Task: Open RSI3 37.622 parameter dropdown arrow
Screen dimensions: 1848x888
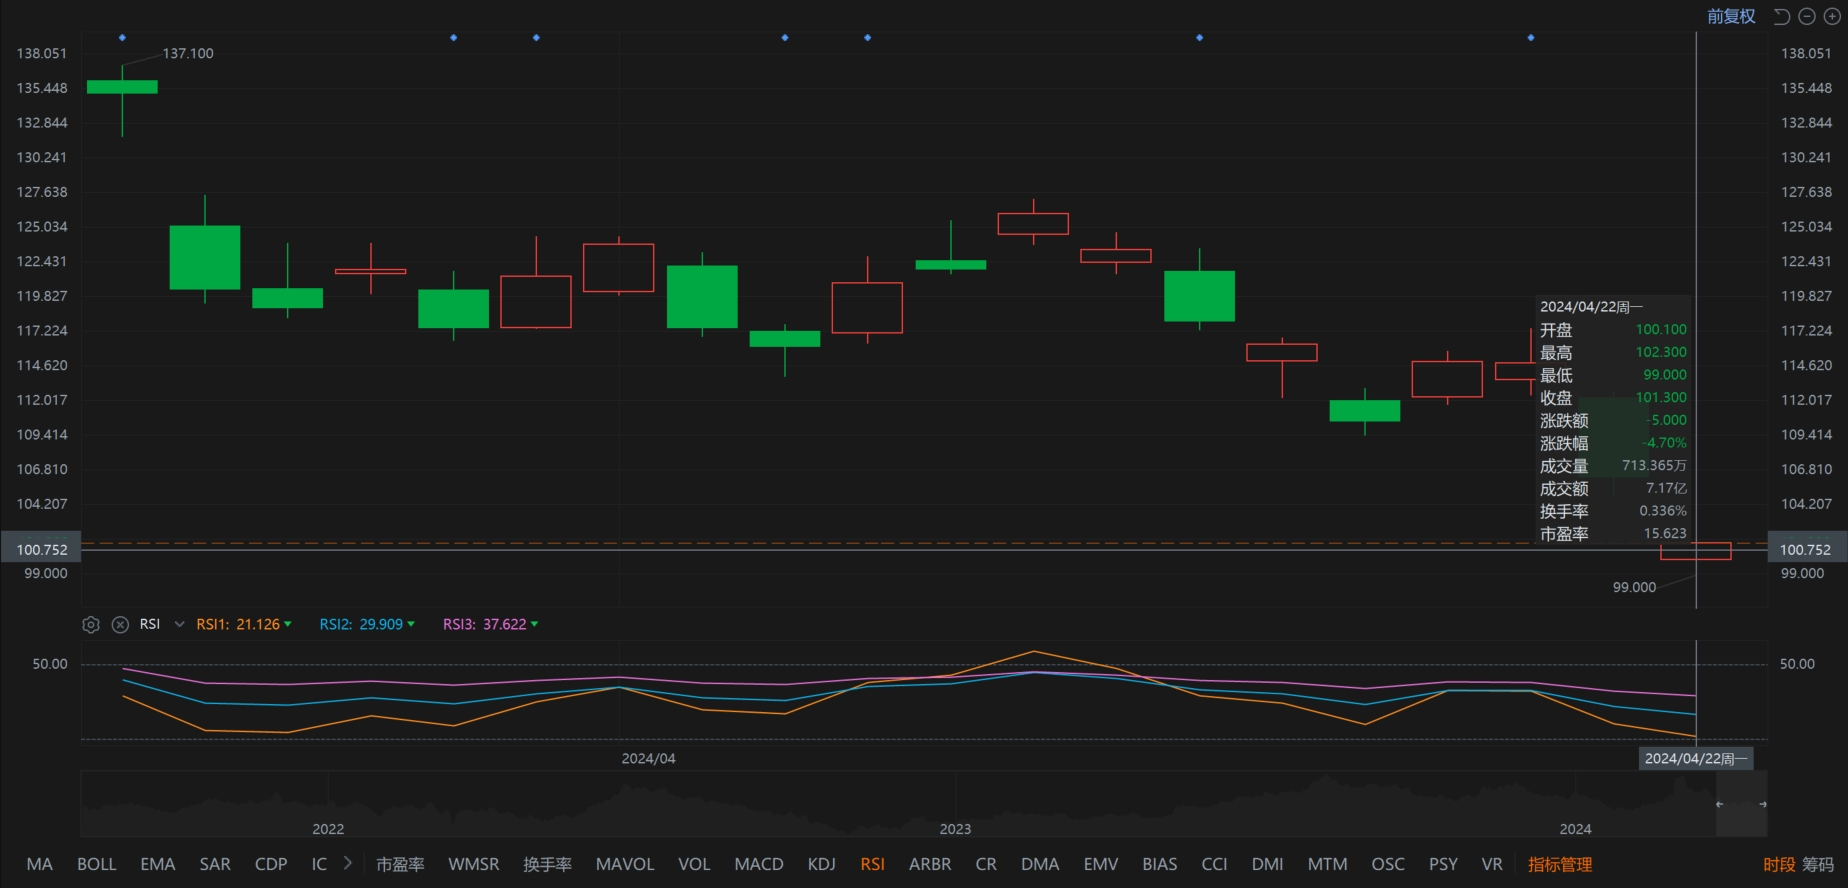Action: pyautogui.click(x=535, y=624)
